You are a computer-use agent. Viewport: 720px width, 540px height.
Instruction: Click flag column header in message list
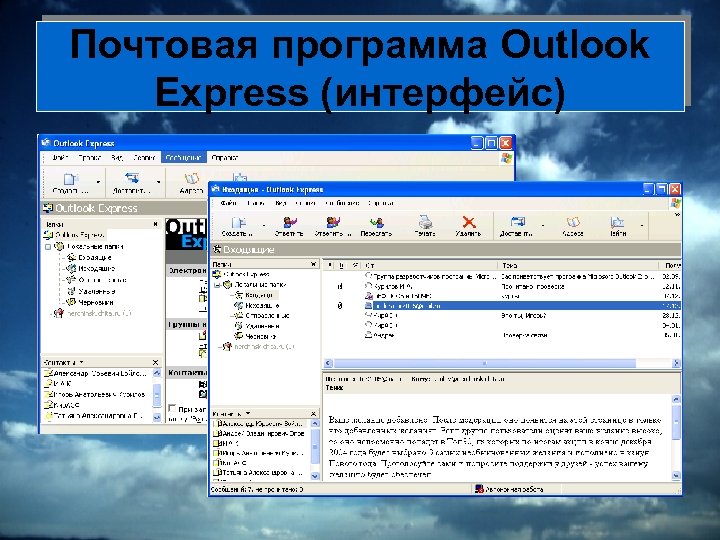(x=354, y=265)
